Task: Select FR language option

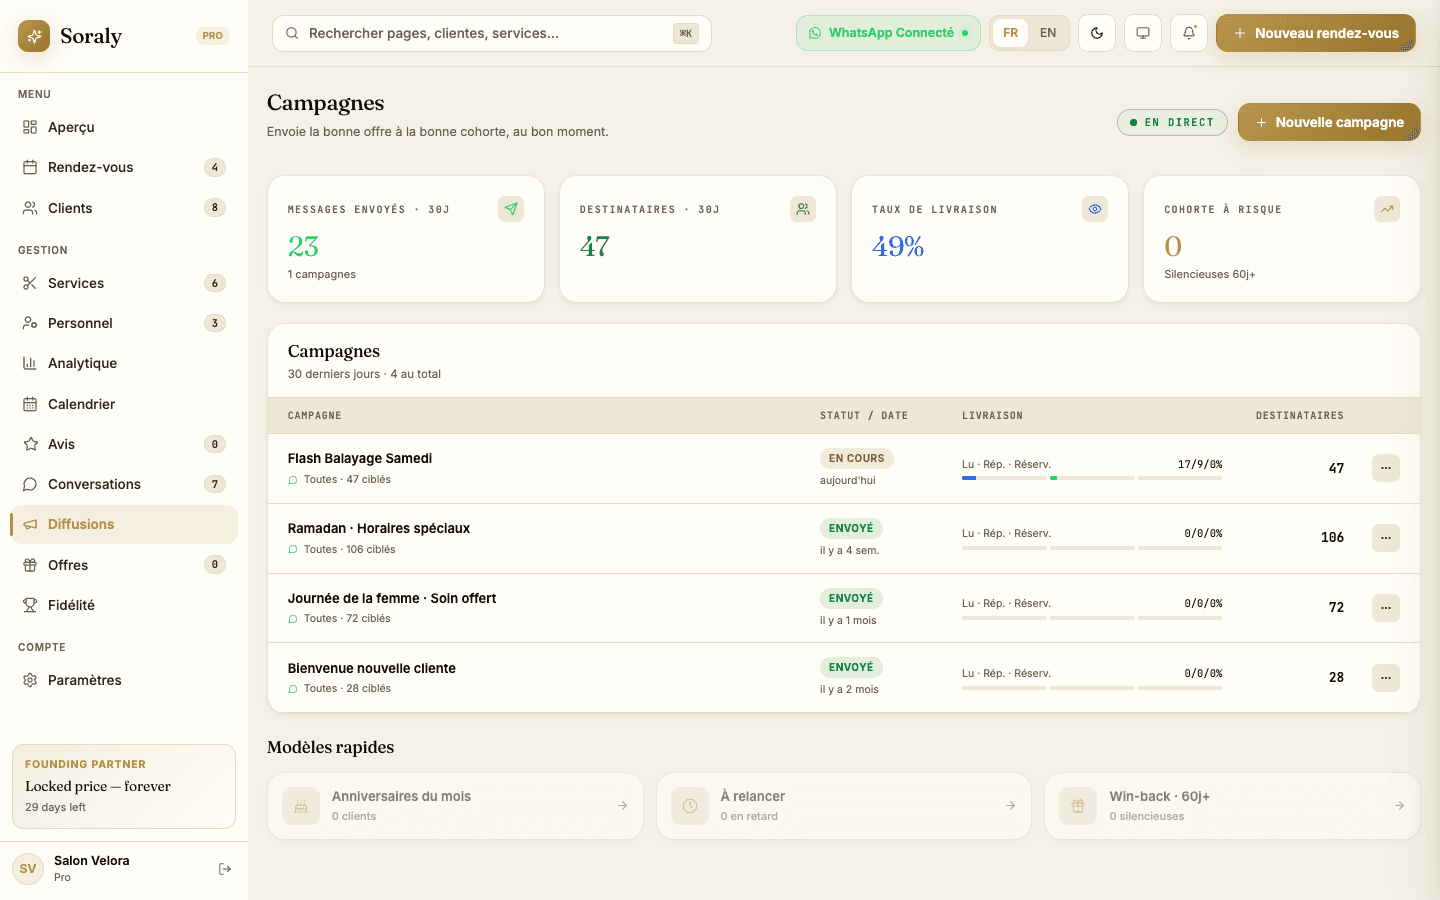Action: [x=1011, y=33]
